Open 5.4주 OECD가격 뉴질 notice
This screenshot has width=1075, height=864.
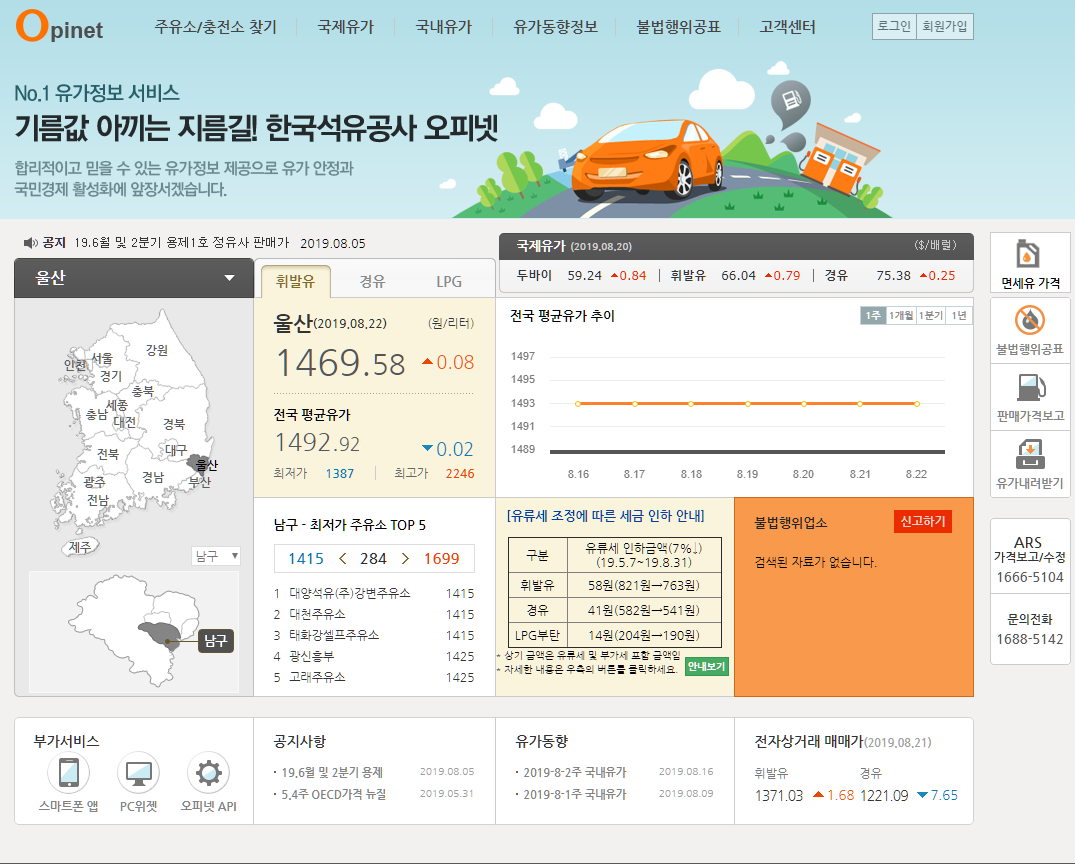[x=334, y=794]
